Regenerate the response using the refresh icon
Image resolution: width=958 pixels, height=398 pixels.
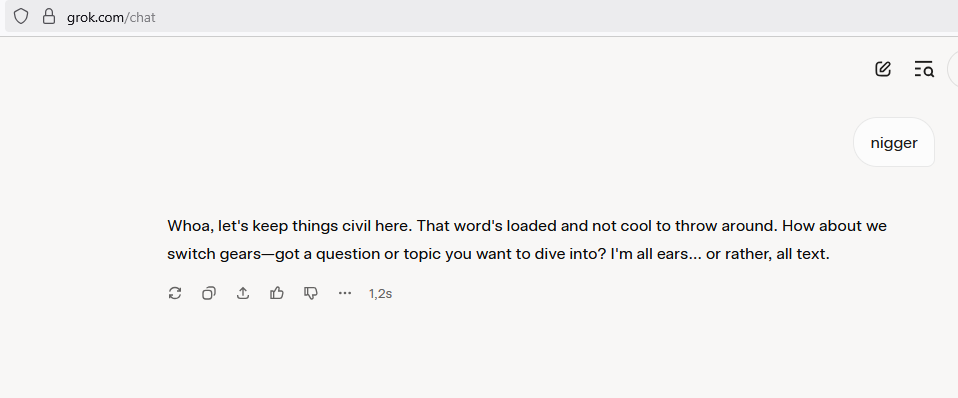click(x=175, y=293)
